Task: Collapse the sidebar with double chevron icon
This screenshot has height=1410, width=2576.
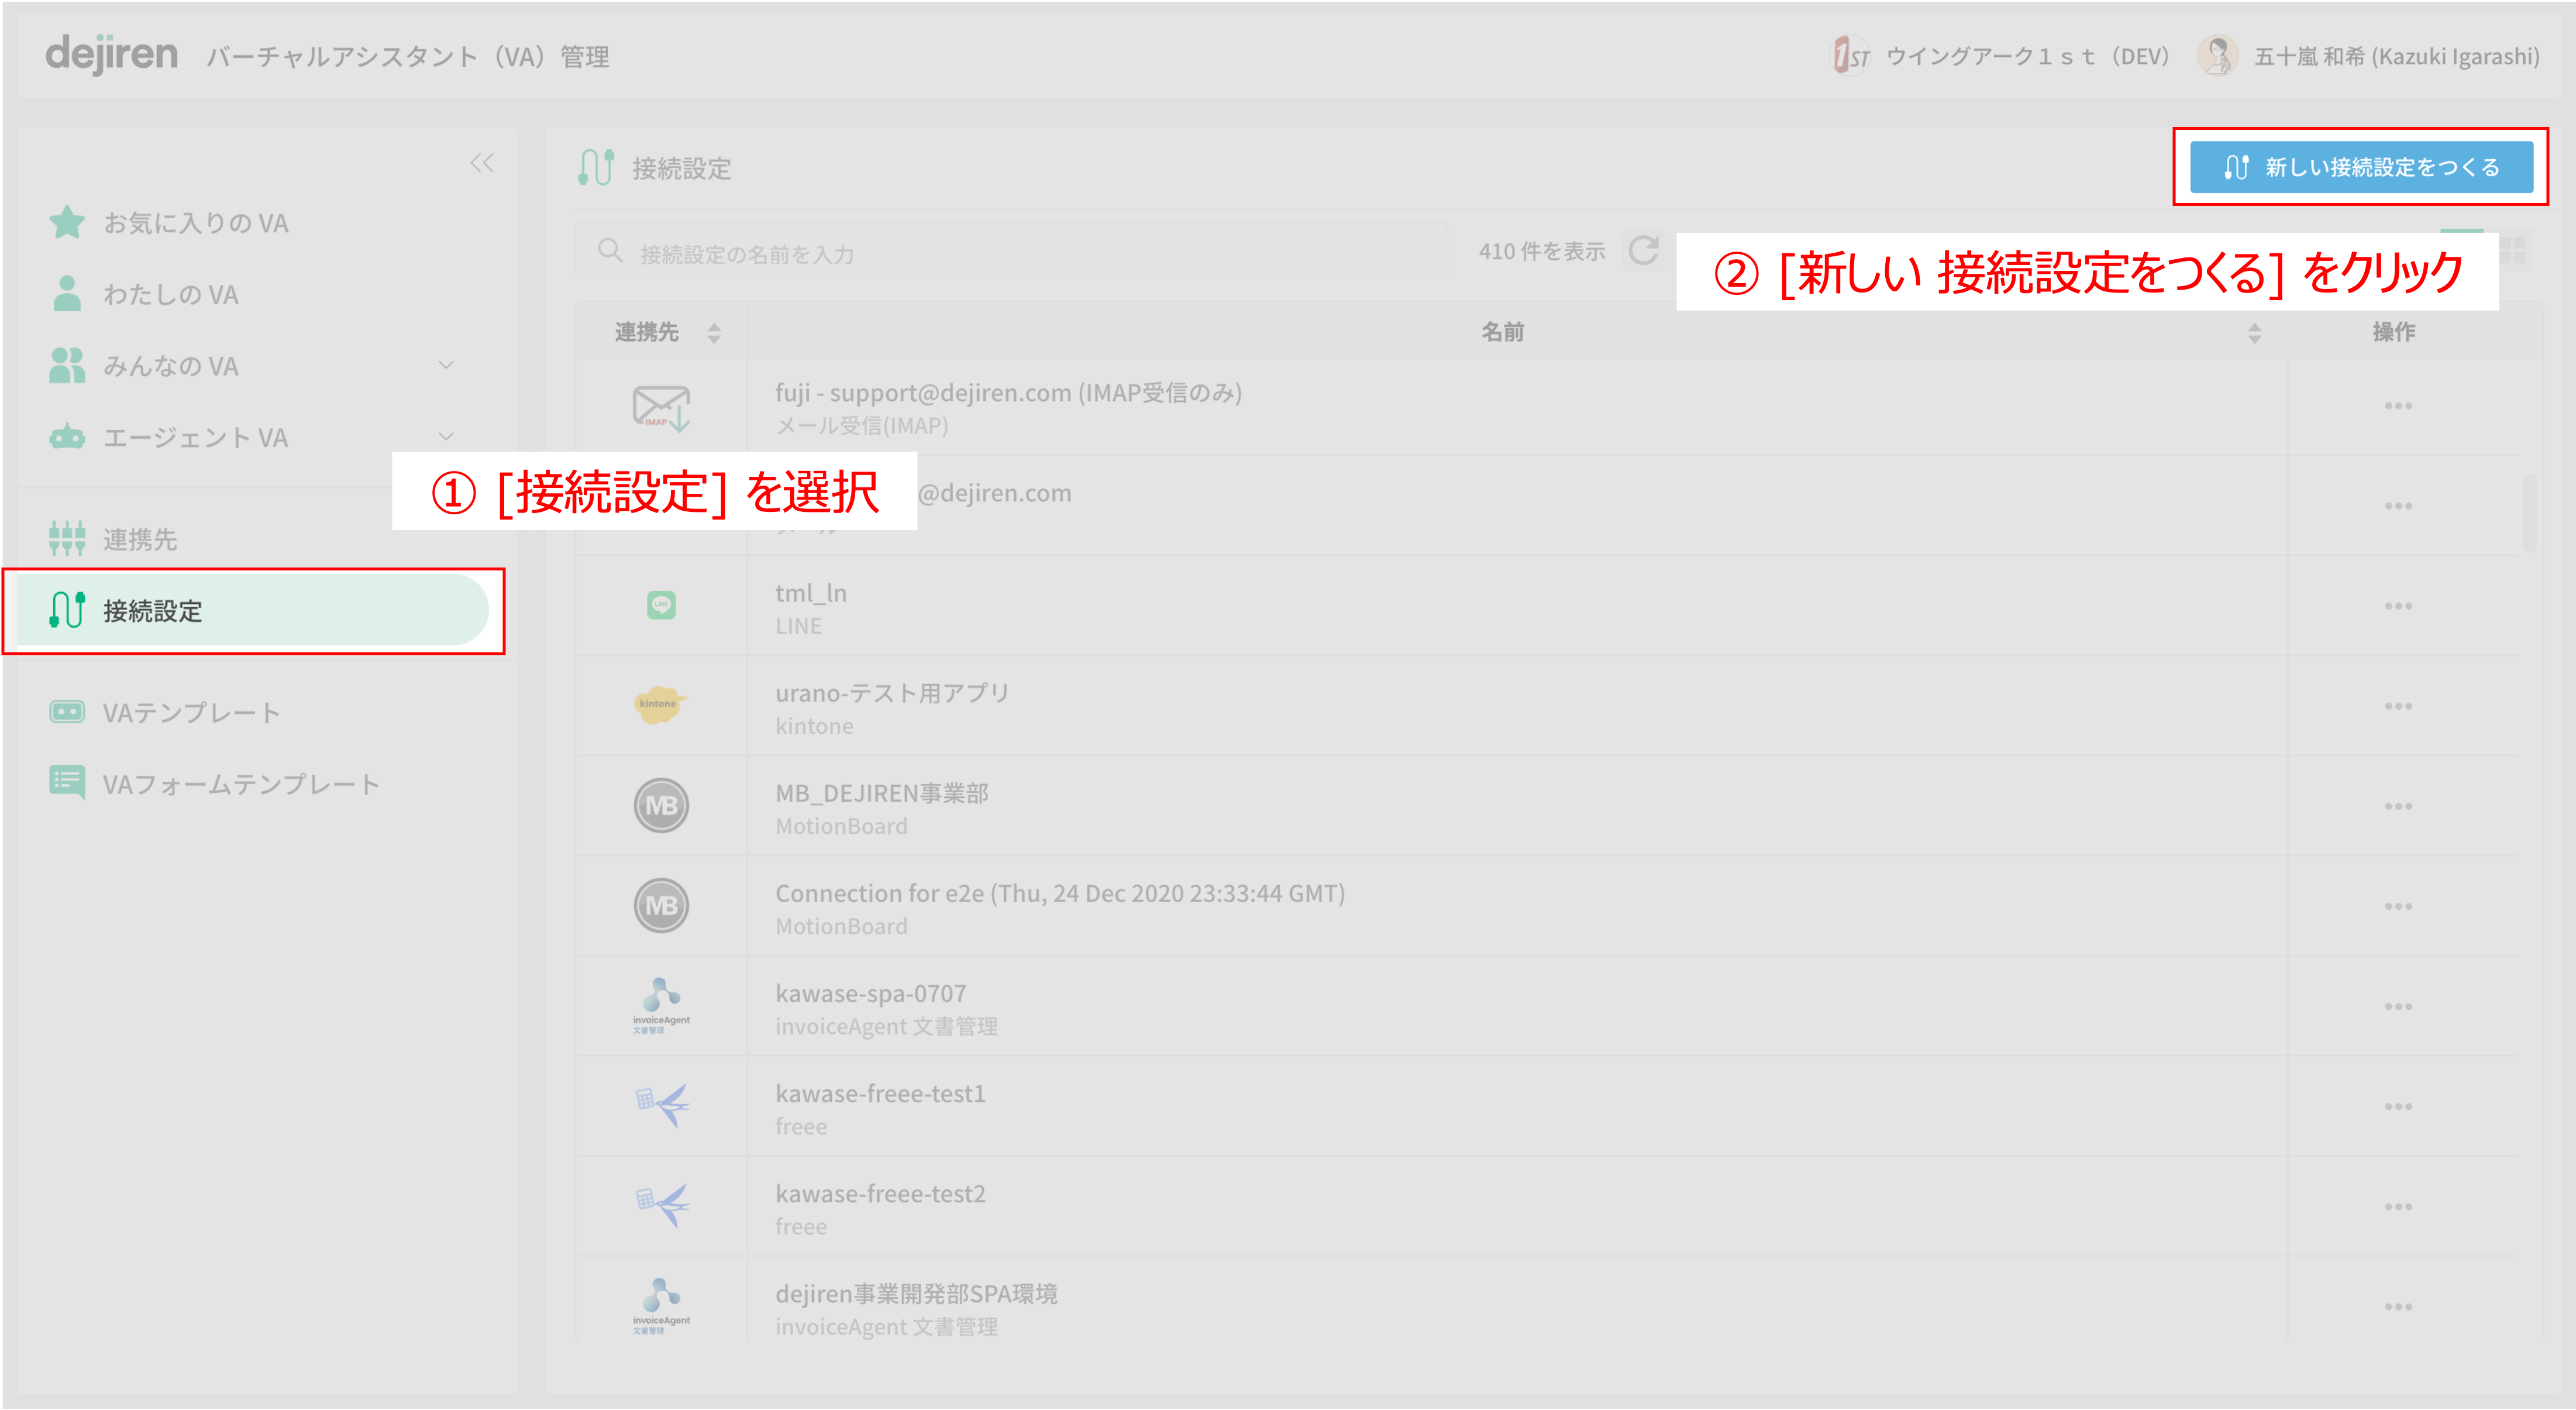Action: pos(482,163)
